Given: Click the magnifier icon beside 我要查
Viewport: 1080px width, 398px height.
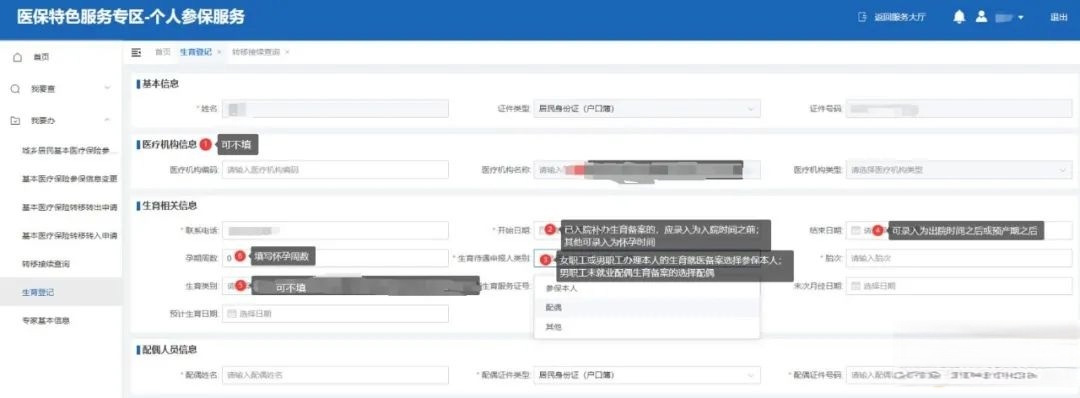Looking at the screenshot, I should point(16,89).
